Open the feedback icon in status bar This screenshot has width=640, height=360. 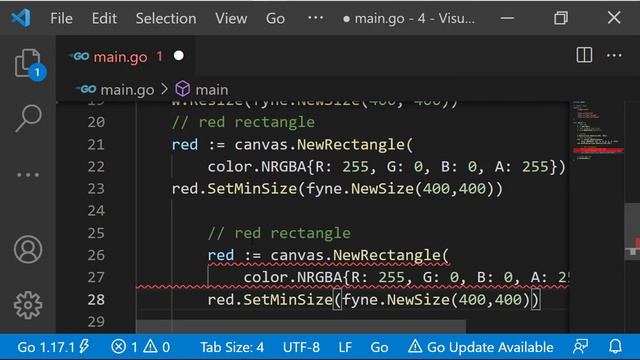580,347
